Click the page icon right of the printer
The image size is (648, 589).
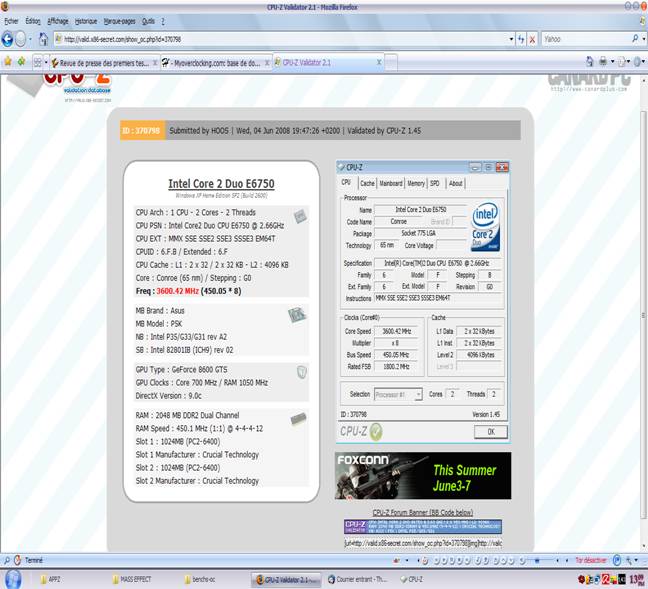pos(621,62)
